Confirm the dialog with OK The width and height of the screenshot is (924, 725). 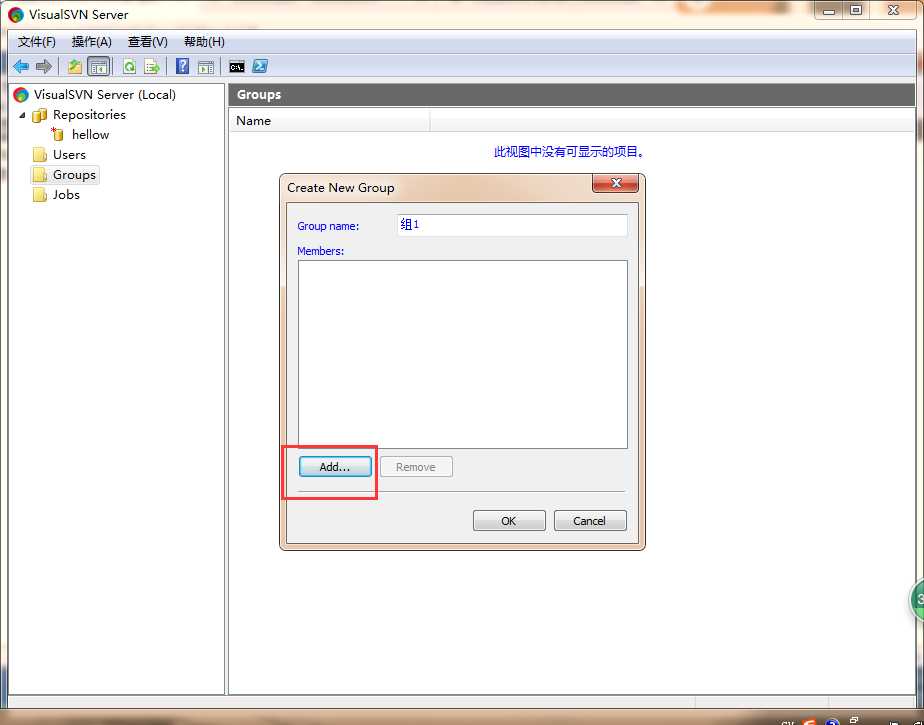(509, 521)
